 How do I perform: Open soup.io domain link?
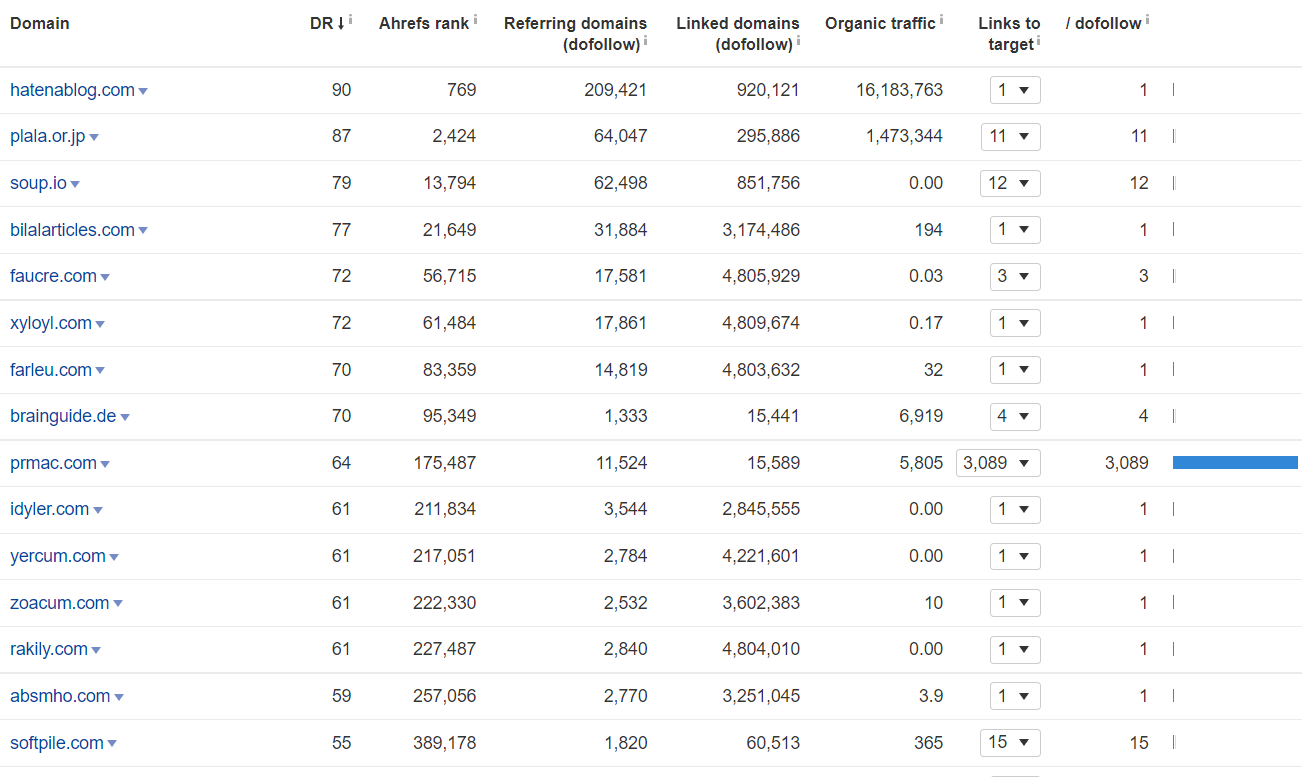coord(38,183)
